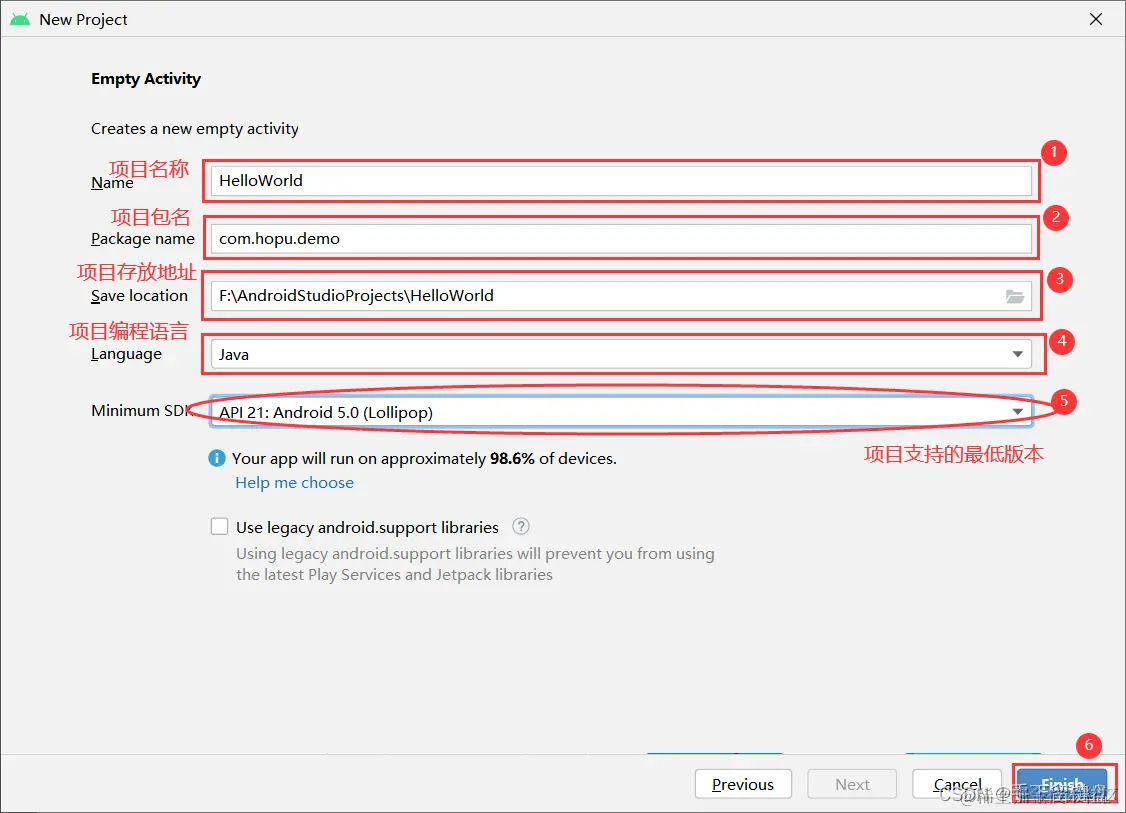Viewport: 1126px width, 813px height.
Task: Click the Name field containing HelloWorld
Action: coord(621,180)
